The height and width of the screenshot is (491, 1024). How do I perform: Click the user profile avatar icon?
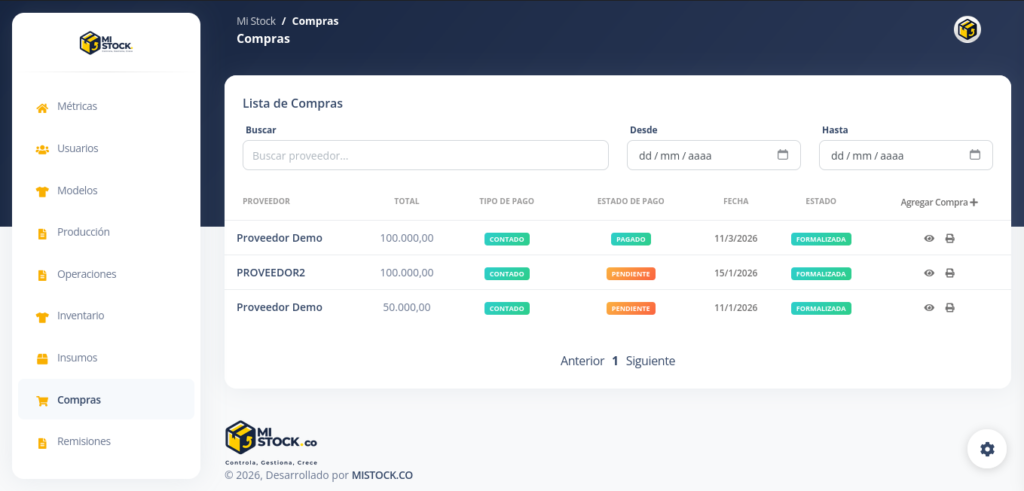tap(967, 30)
